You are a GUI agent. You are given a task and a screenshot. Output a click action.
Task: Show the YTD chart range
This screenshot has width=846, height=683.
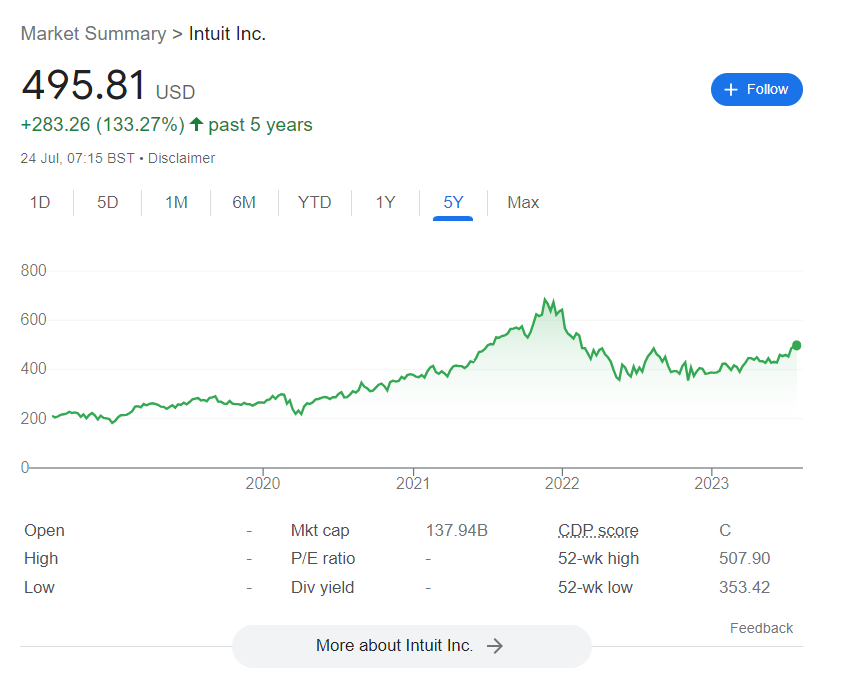(x=315, y=202)
